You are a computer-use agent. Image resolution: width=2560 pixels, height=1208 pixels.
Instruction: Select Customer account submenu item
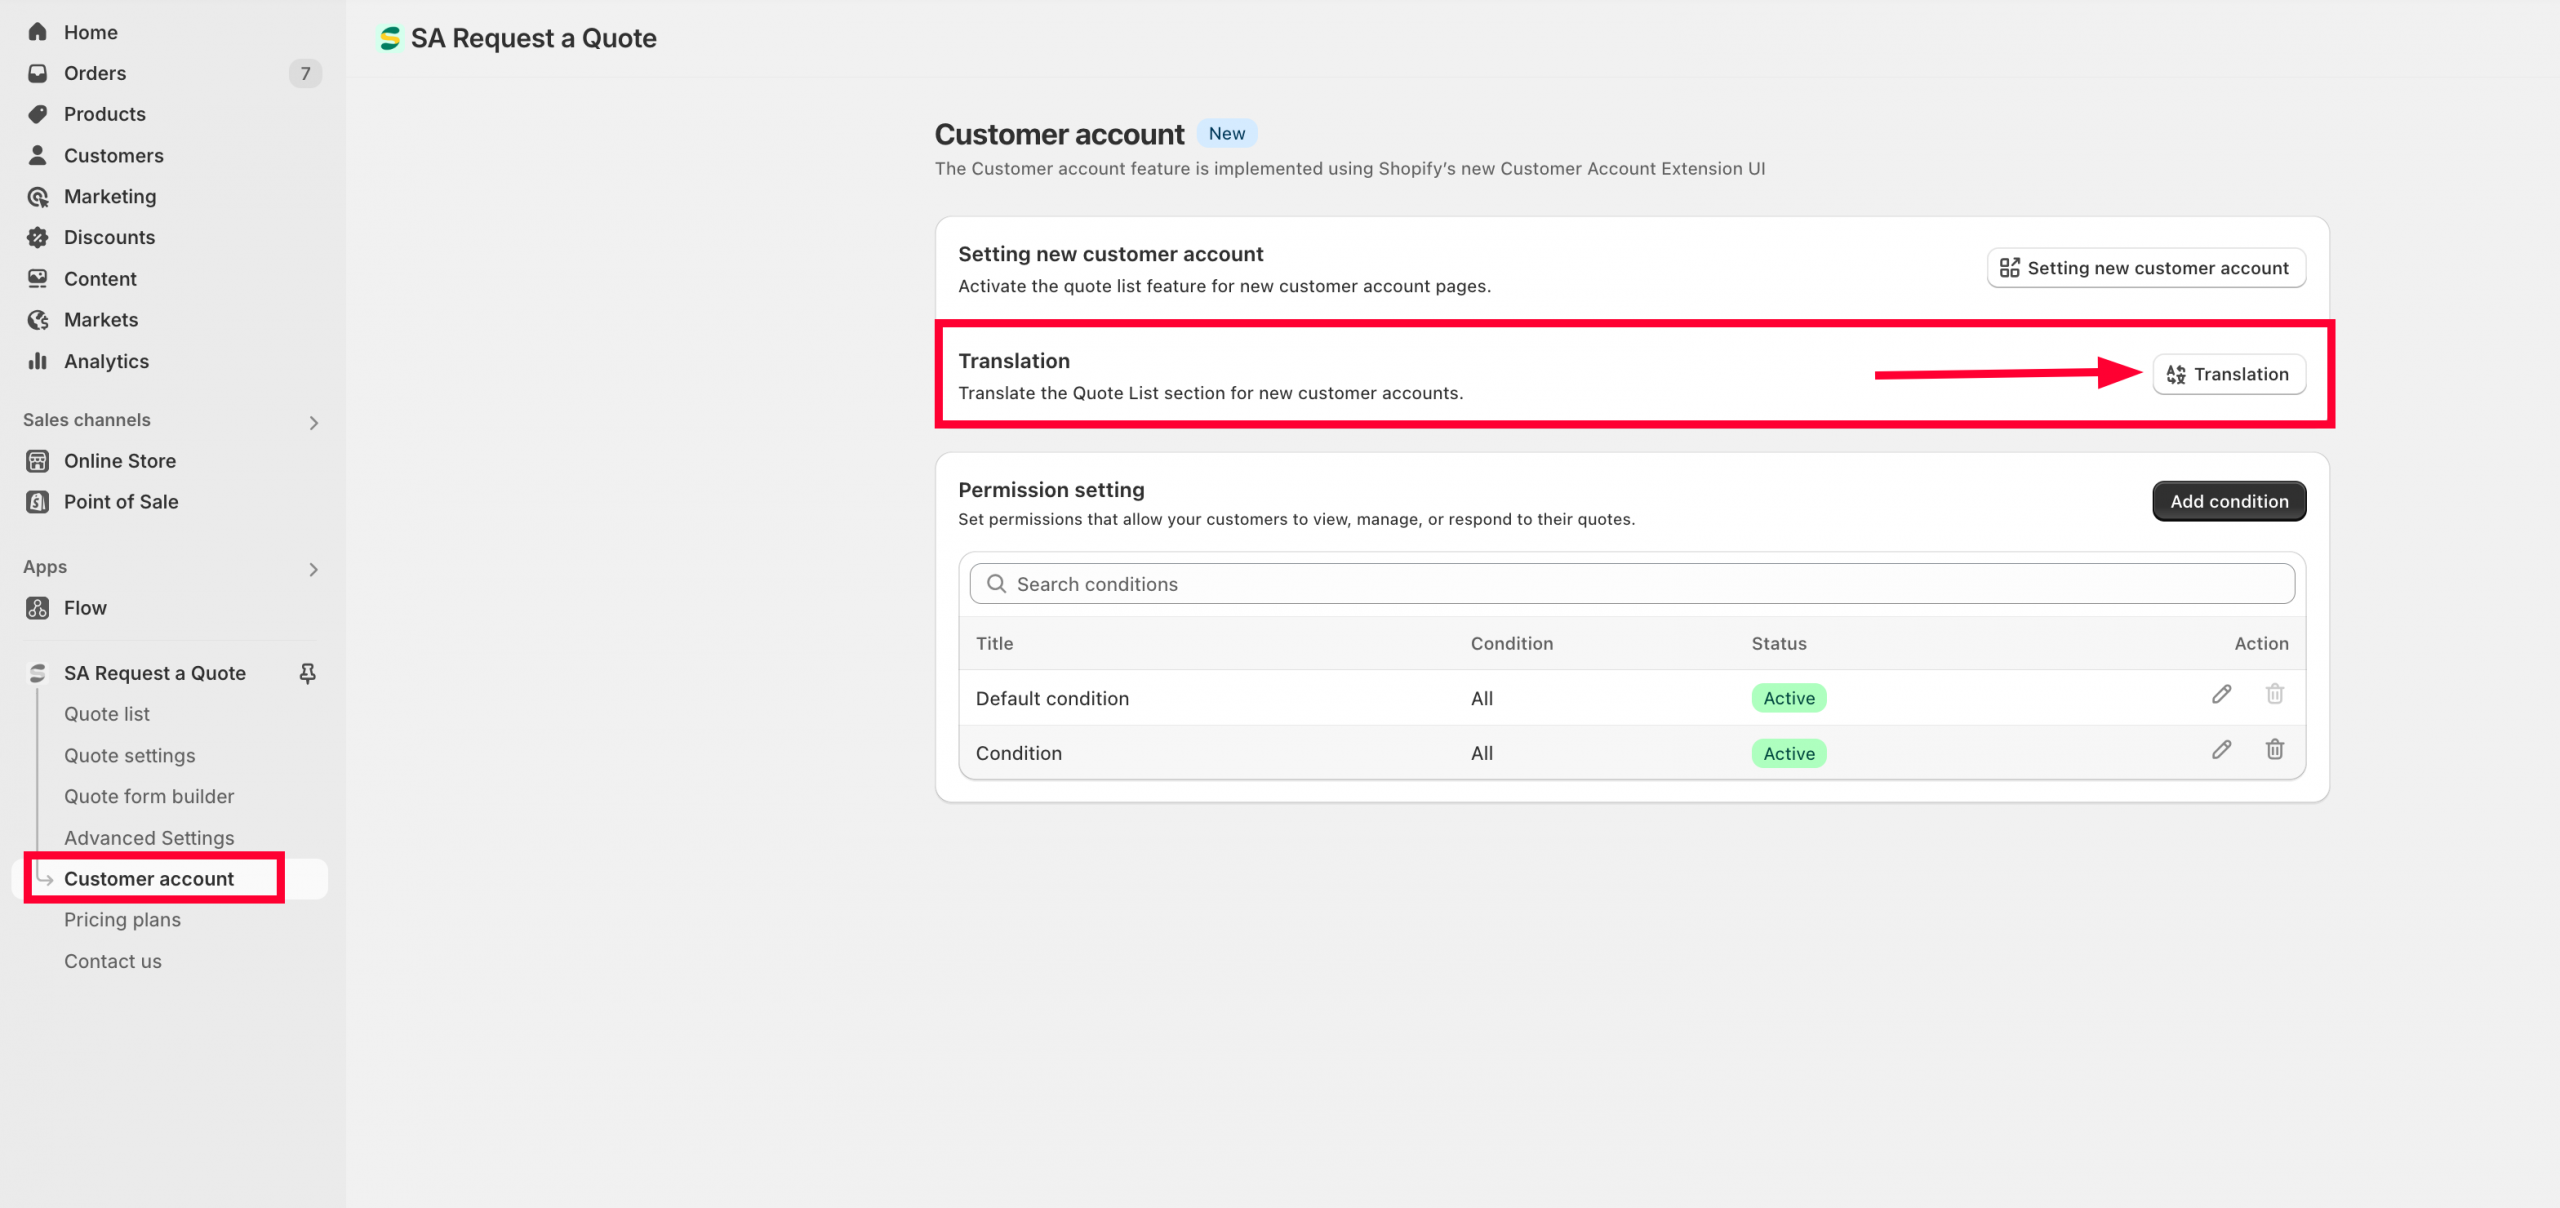click(149, 879)
